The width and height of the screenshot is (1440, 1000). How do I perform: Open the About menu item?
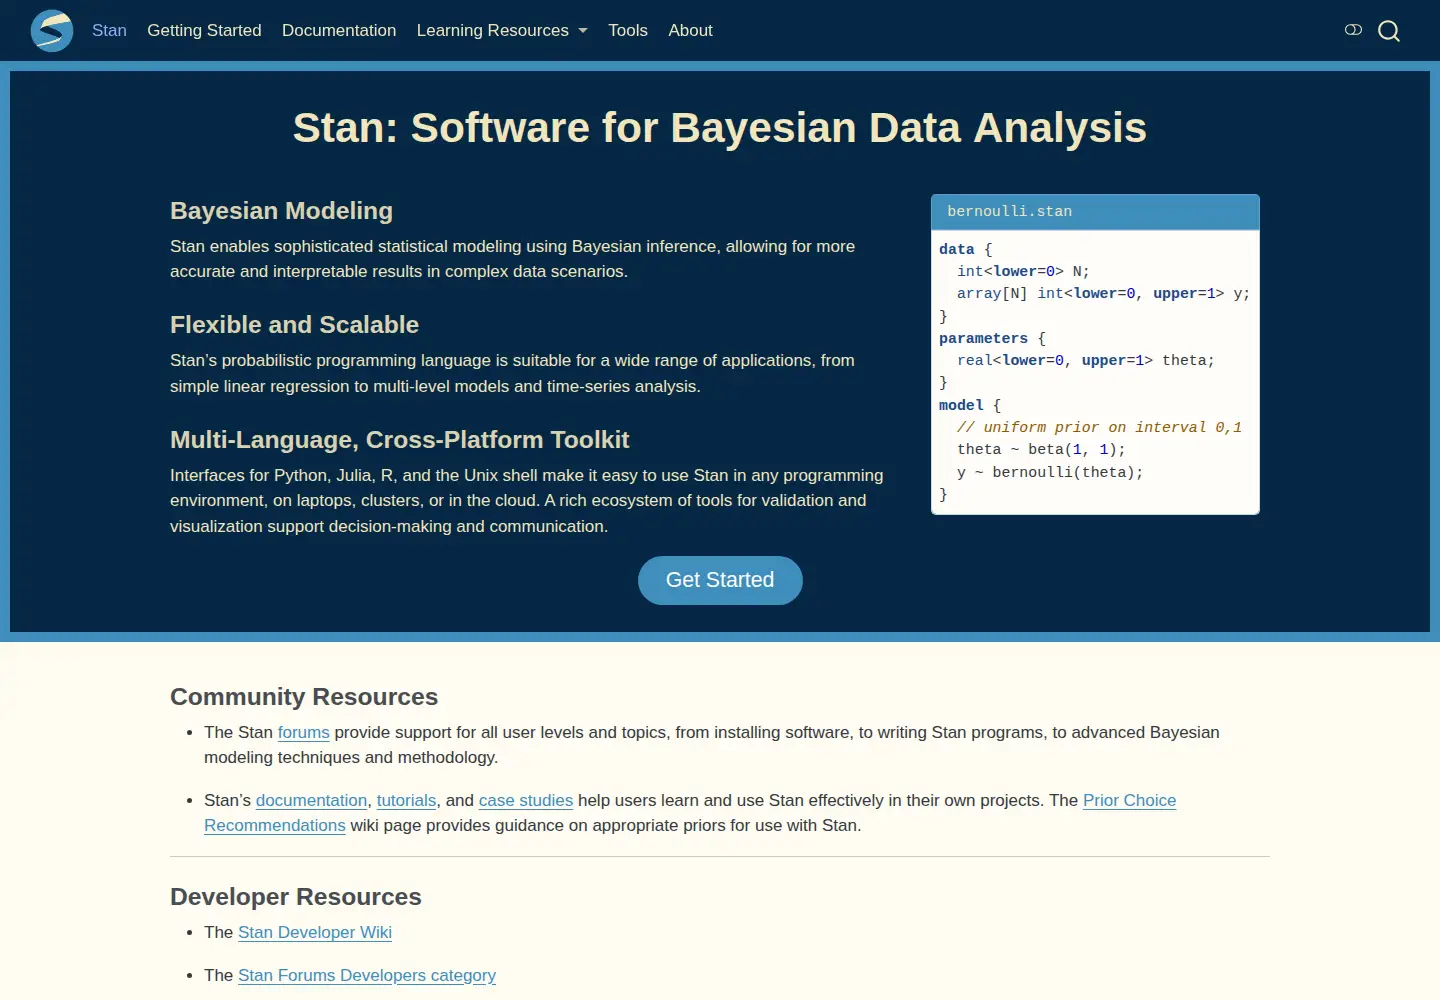click(690, 30)
